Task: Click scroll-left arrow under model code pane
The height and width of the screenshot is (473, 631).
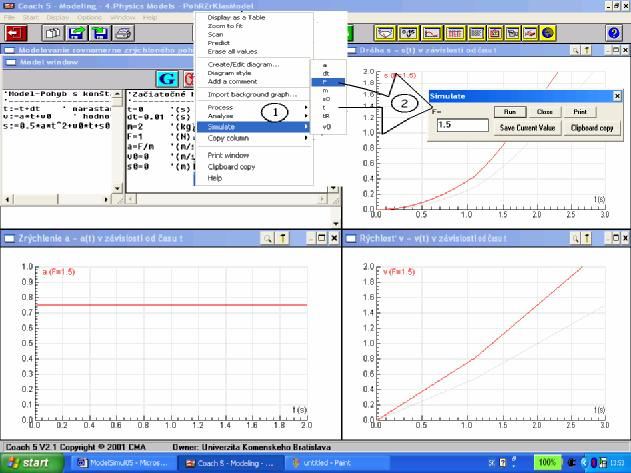Action: click(x=6, y=199)
